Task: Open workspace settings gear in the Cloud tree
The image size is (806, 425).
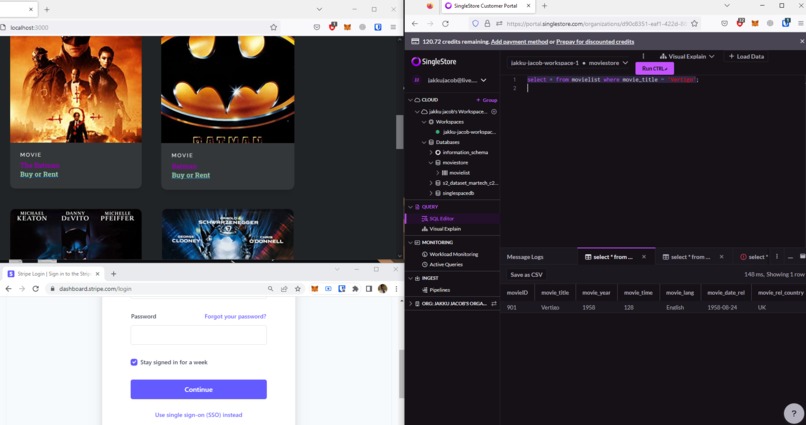Action: pos(493,112)
